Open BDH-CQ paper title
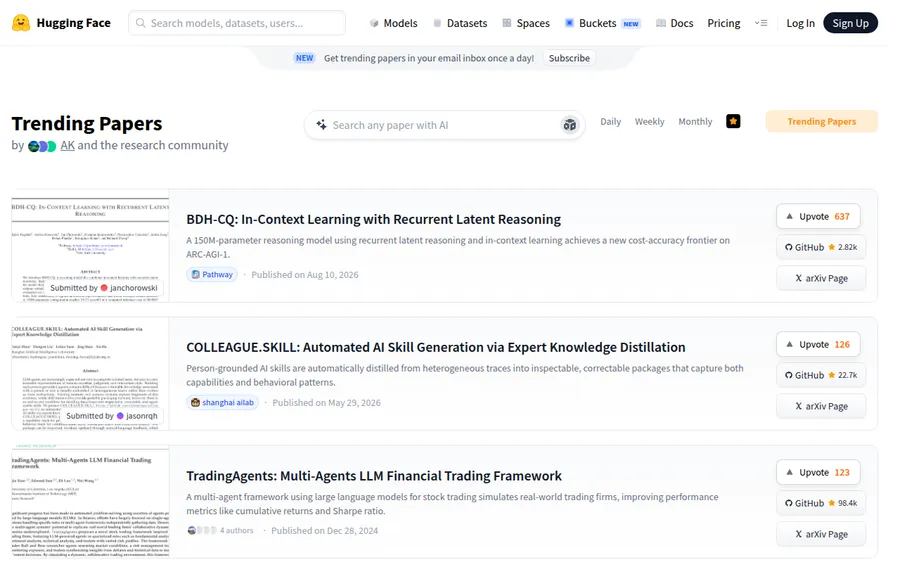Image resolution: width=900 pixels, height=563 pixels. point(373,219)
